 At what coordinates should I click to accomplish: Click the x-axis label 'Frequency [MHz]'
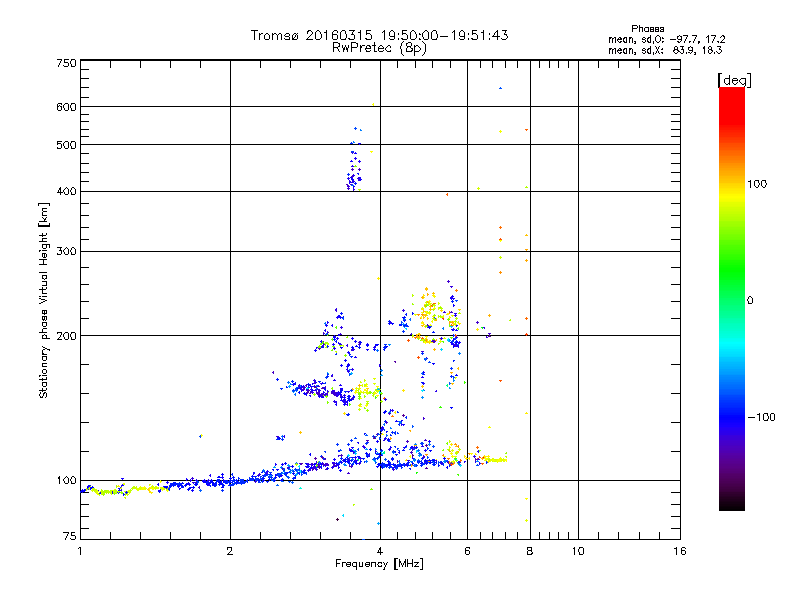pos(379,564)
